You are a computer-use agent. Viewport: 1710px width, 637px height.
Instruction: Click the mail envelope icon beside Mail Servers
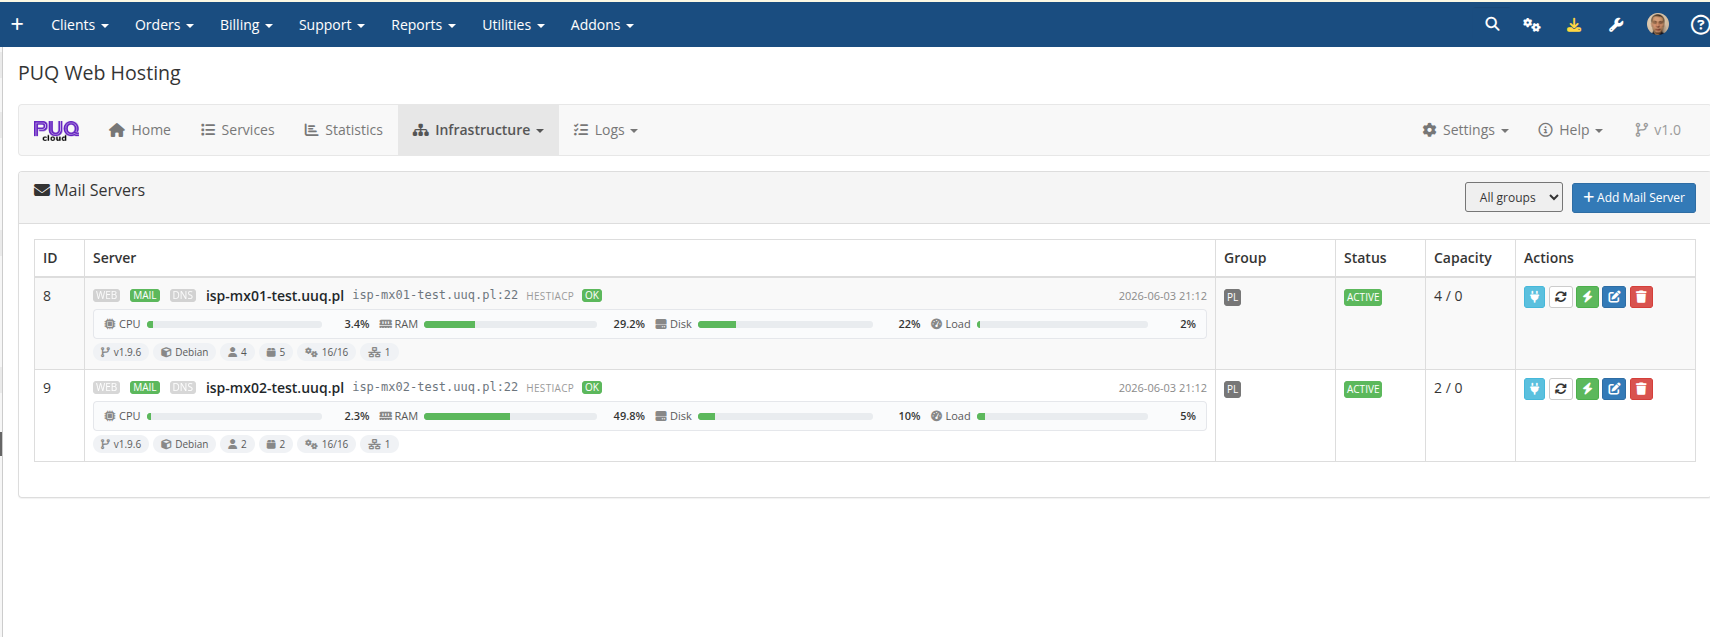(x=42, y=190)
